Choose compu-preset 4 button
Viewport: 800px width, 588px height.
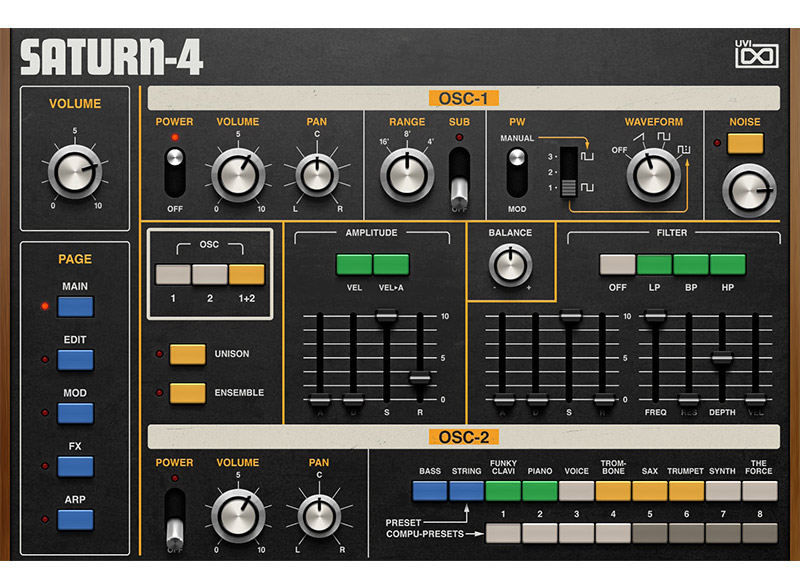pos(613,533)
